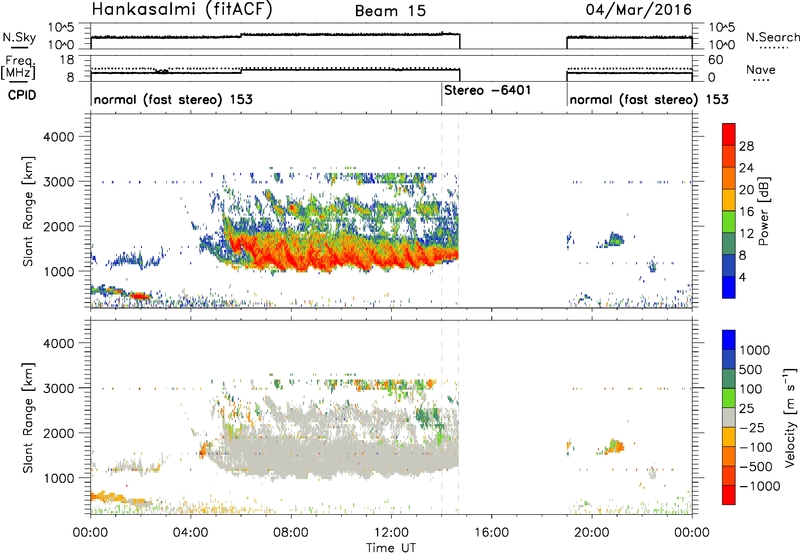Select the Velocity [m s-1] colorbar title
Image resolution: width=800 pixels, height=554 pixels.
(790, 417)
